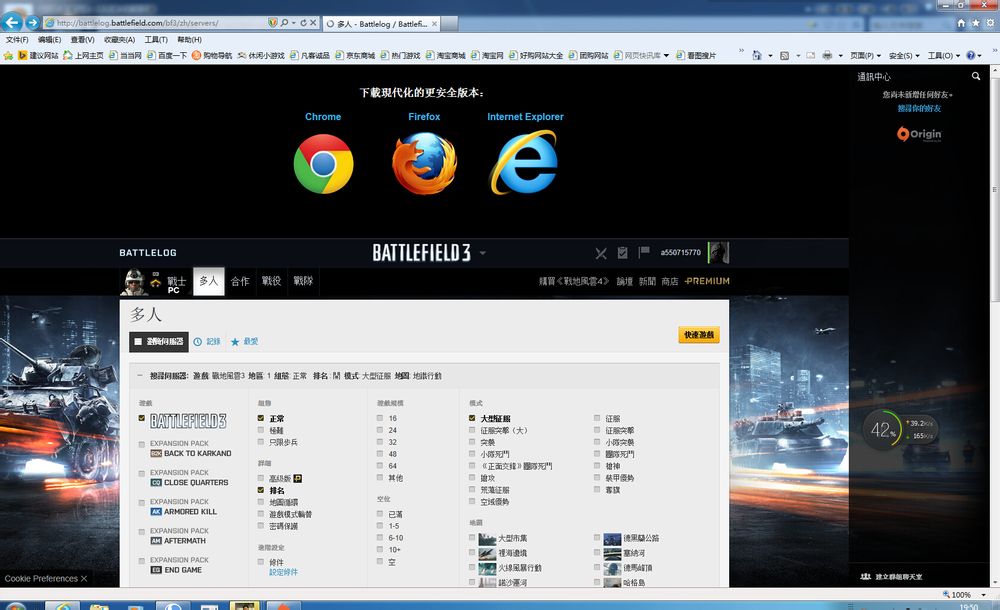Open the crossed swords icon in Battlelog header
1000x610 pixels.
[601, 253]
